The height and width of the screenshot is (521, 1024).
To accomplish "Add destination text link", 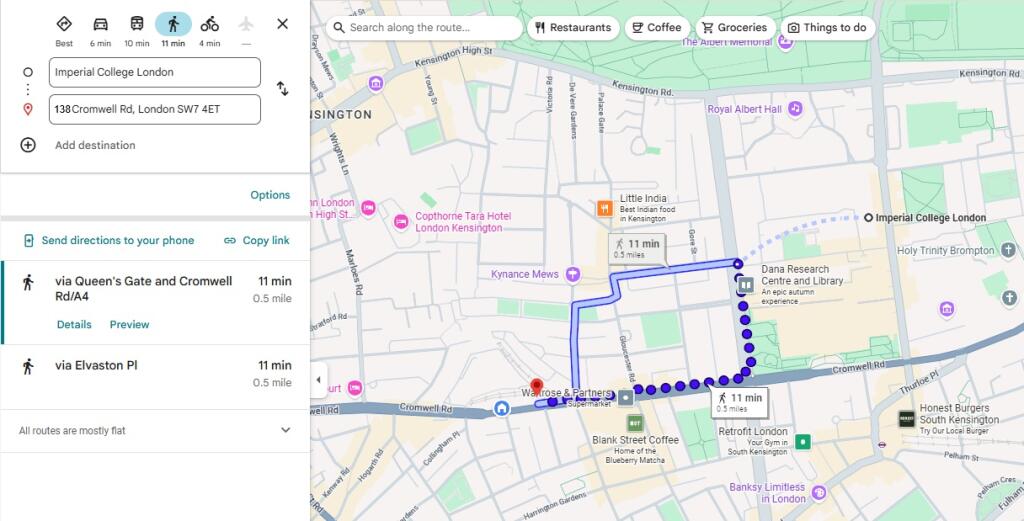I will point(95,145).
